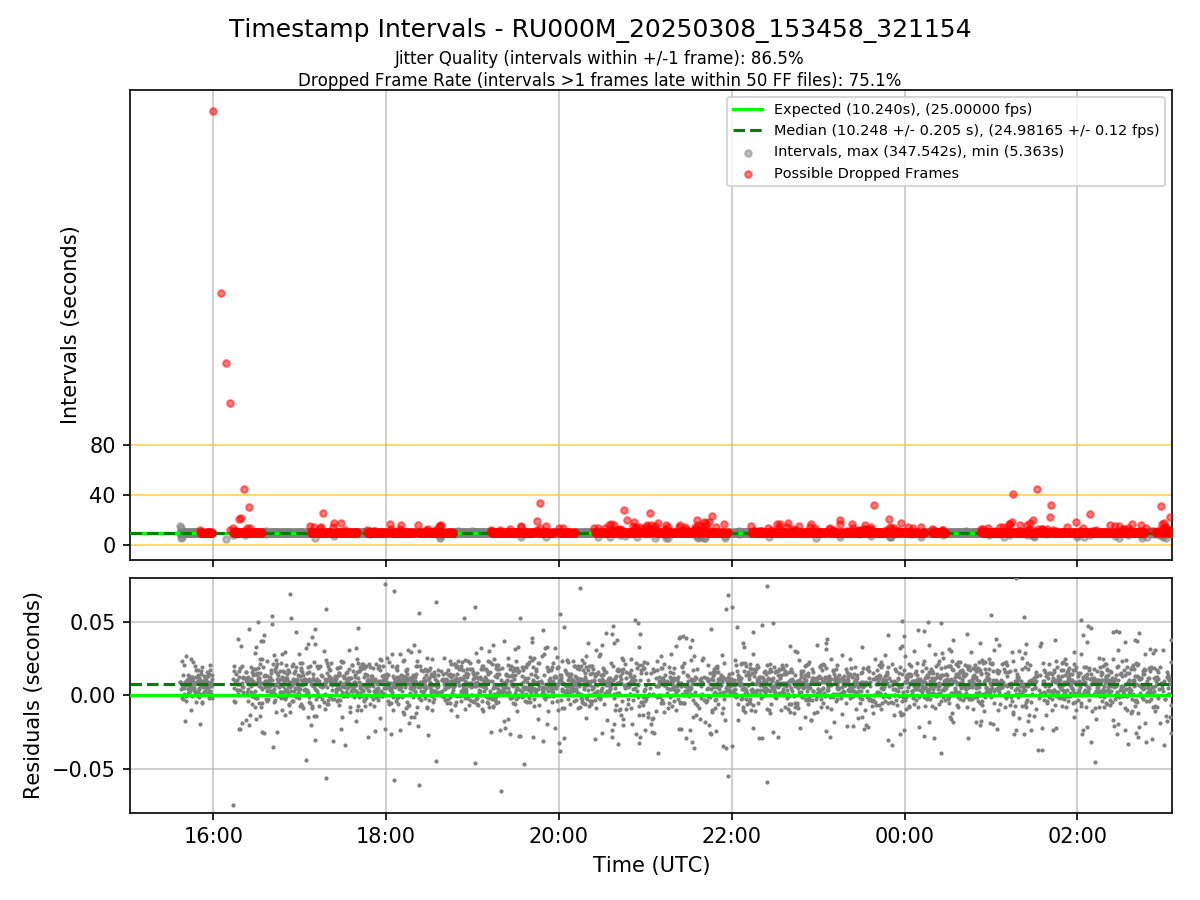
Task: Click the red dot marker in the legend
Action: pos(749,174)
